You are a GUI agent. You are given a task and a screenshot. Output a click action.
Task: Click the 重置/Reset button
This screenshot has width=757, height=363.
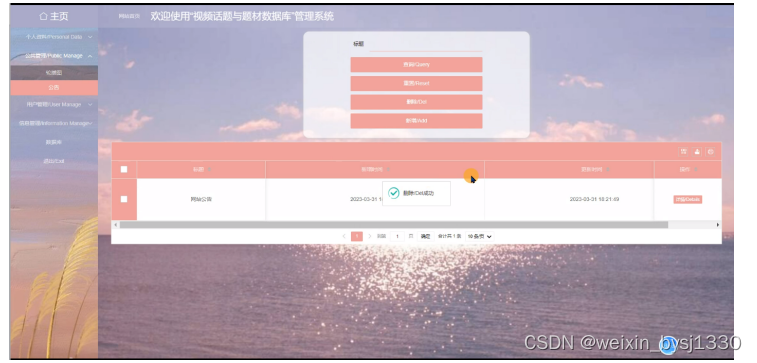click(416, 84)
